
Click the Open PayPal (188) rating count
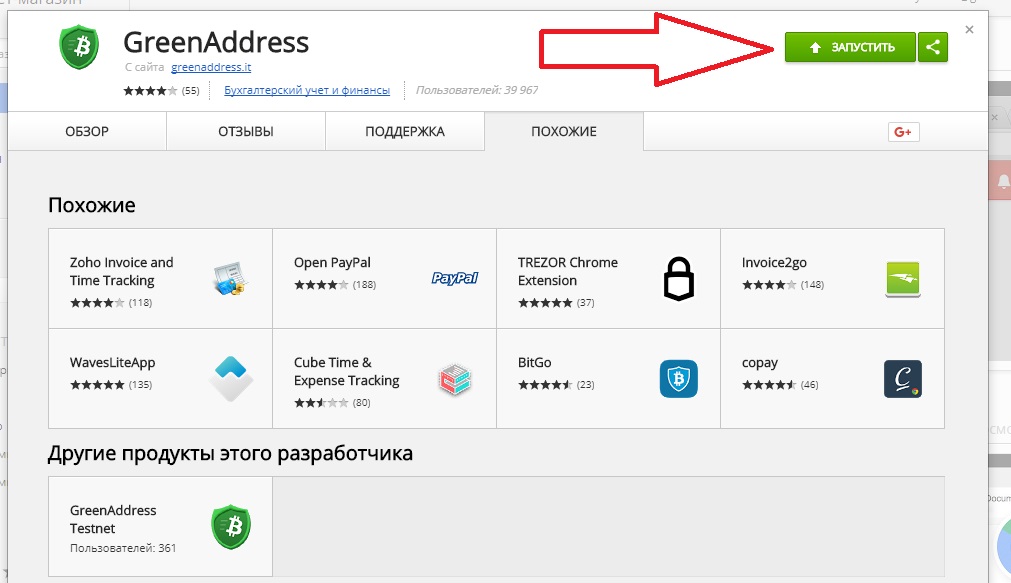click(x=364, y=284)
